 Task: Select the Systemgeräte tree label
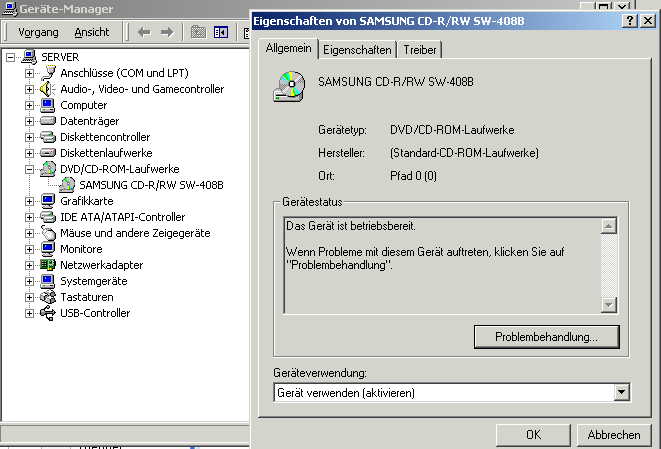(x=94, y=281)
